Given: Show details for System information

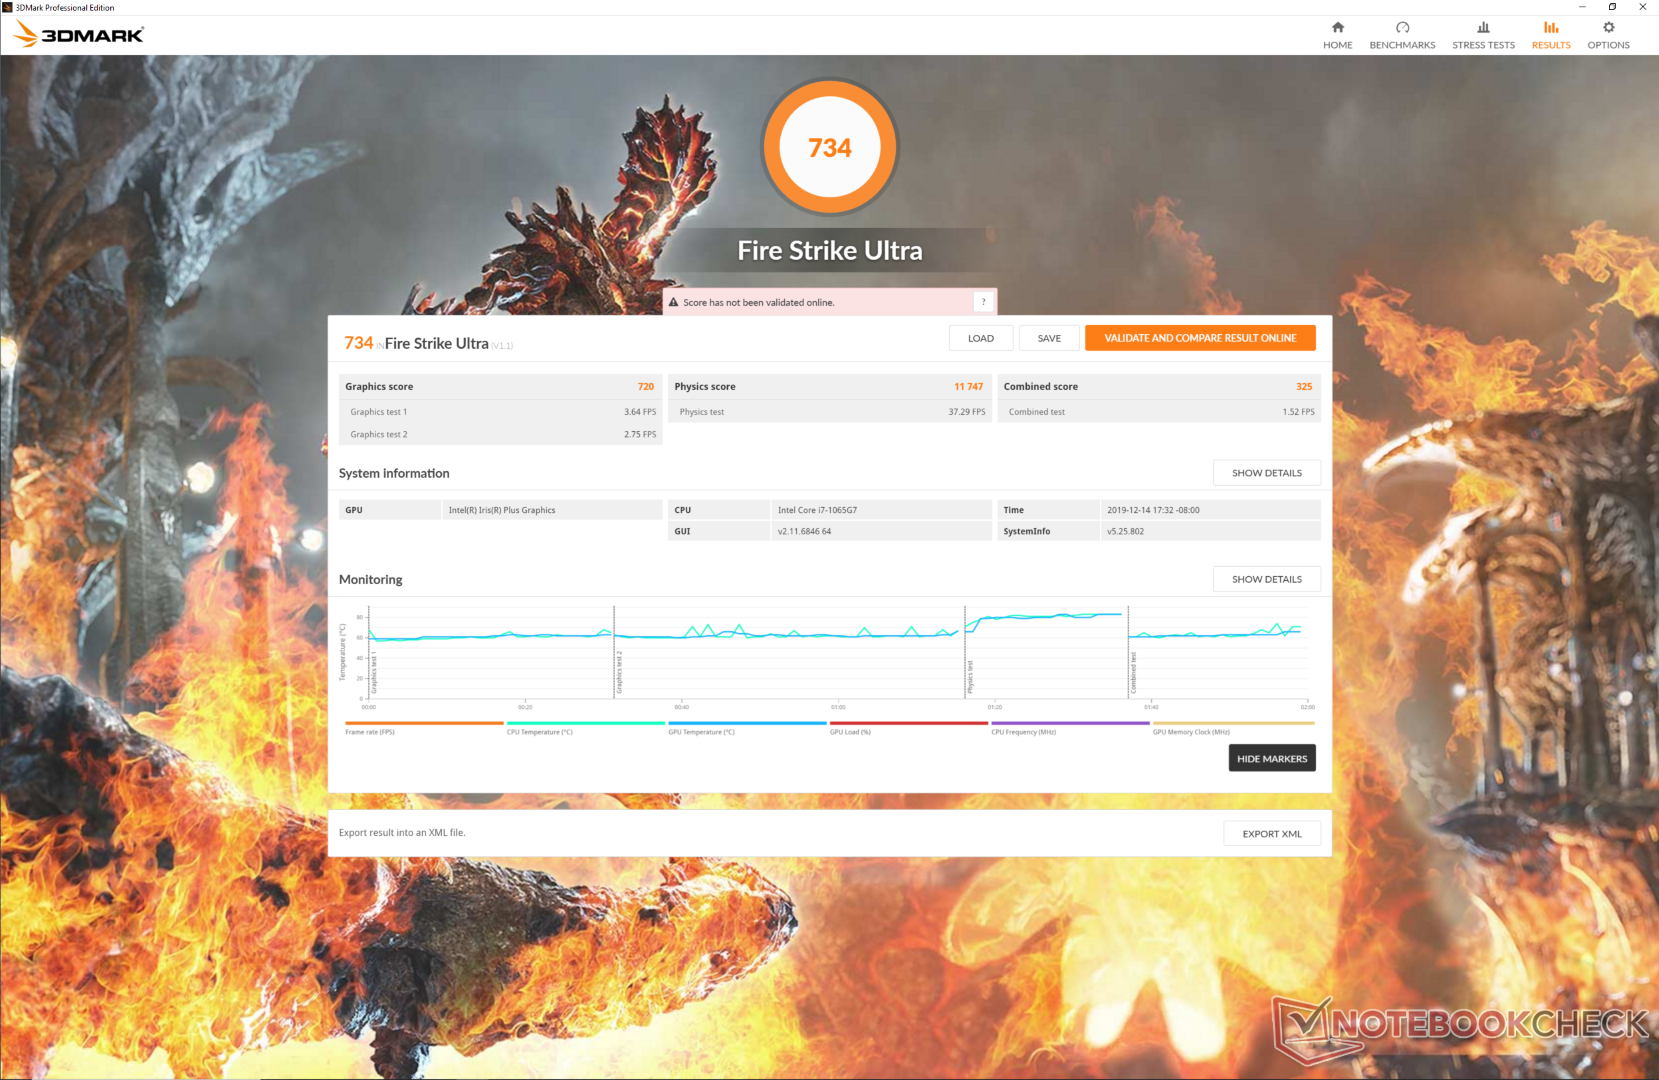Looking at the screenshot, I should (1267, 473).
